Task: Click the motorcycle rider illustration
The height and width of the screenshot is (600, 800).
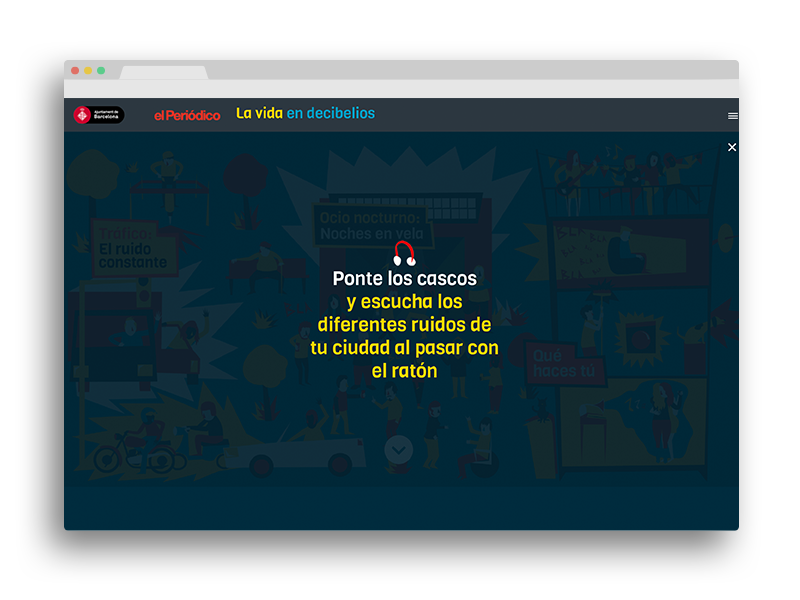Action: (x=140, y=443)
